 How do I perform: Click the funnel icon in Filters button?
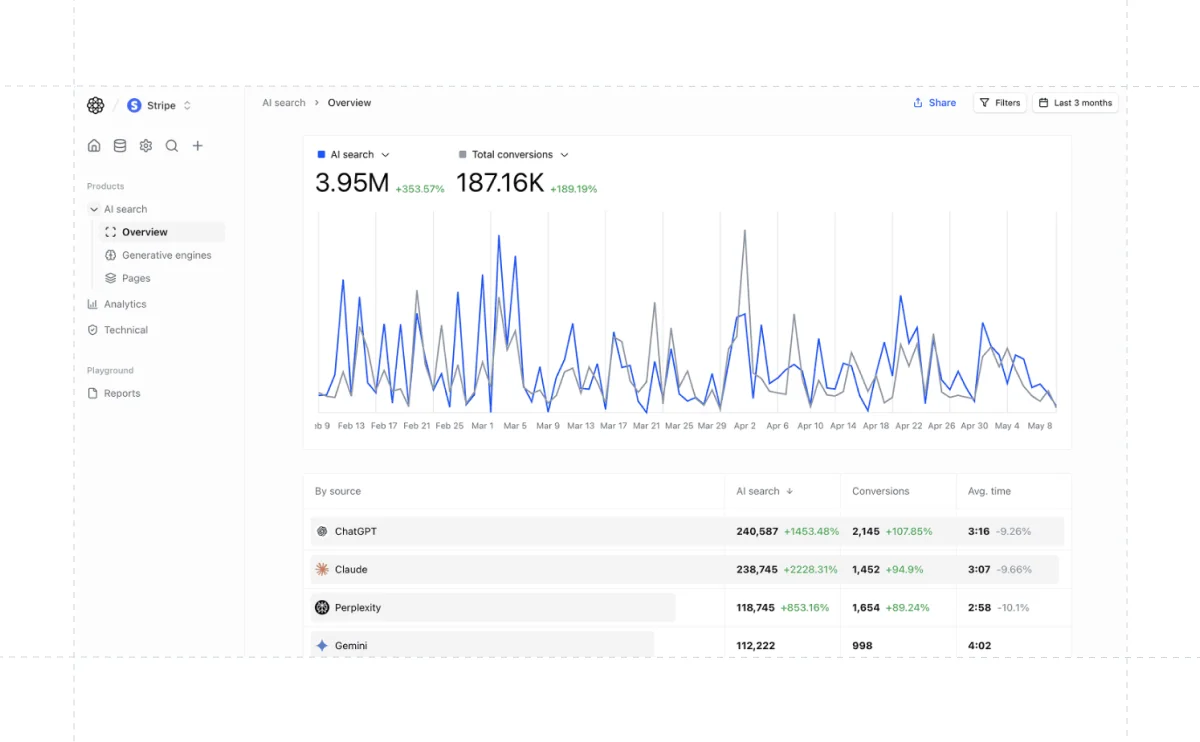click(985, 103)
